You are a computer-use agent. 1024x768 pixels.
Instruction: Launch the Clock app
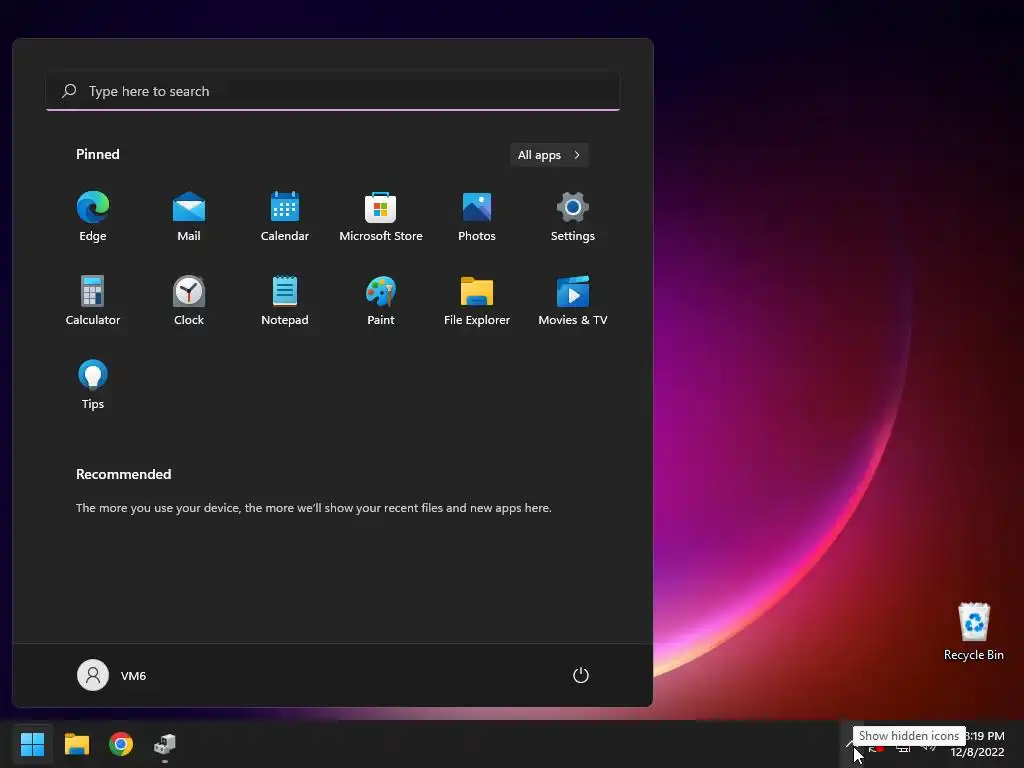(x=189, y=300)
